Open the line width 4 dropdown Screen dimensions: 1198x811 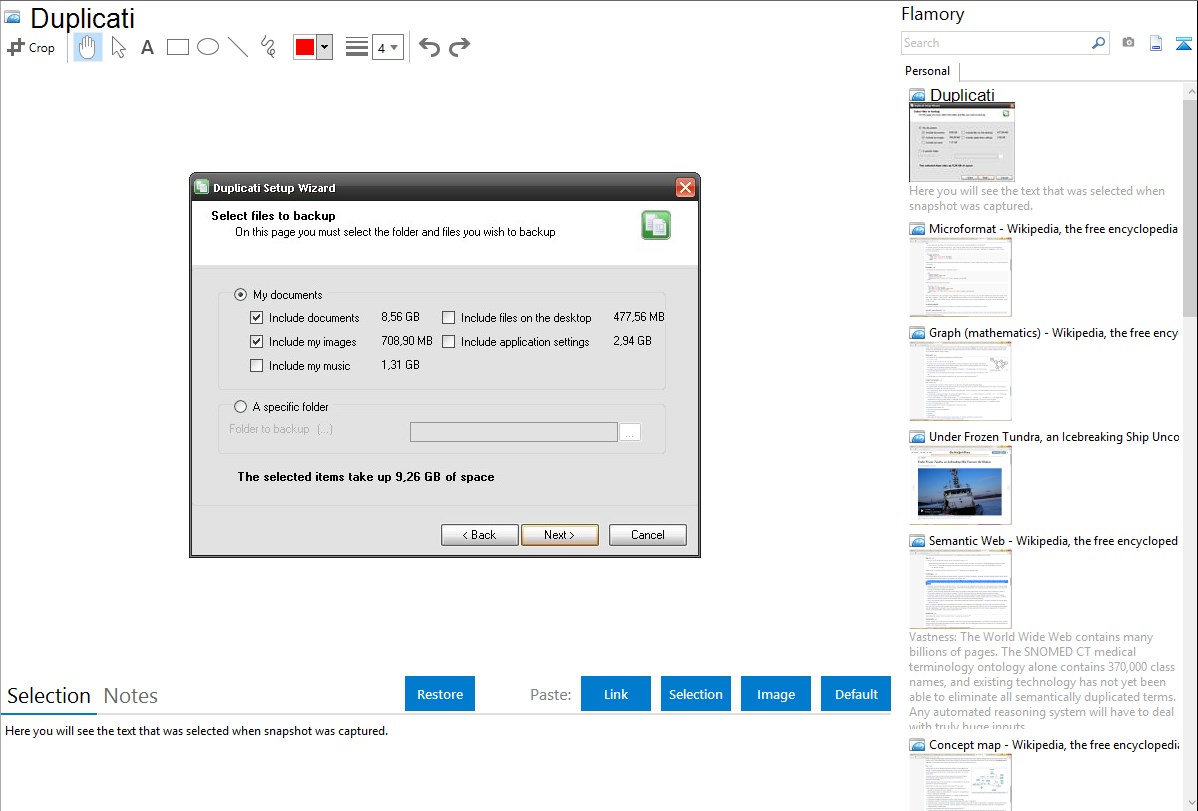click(388, 47)
